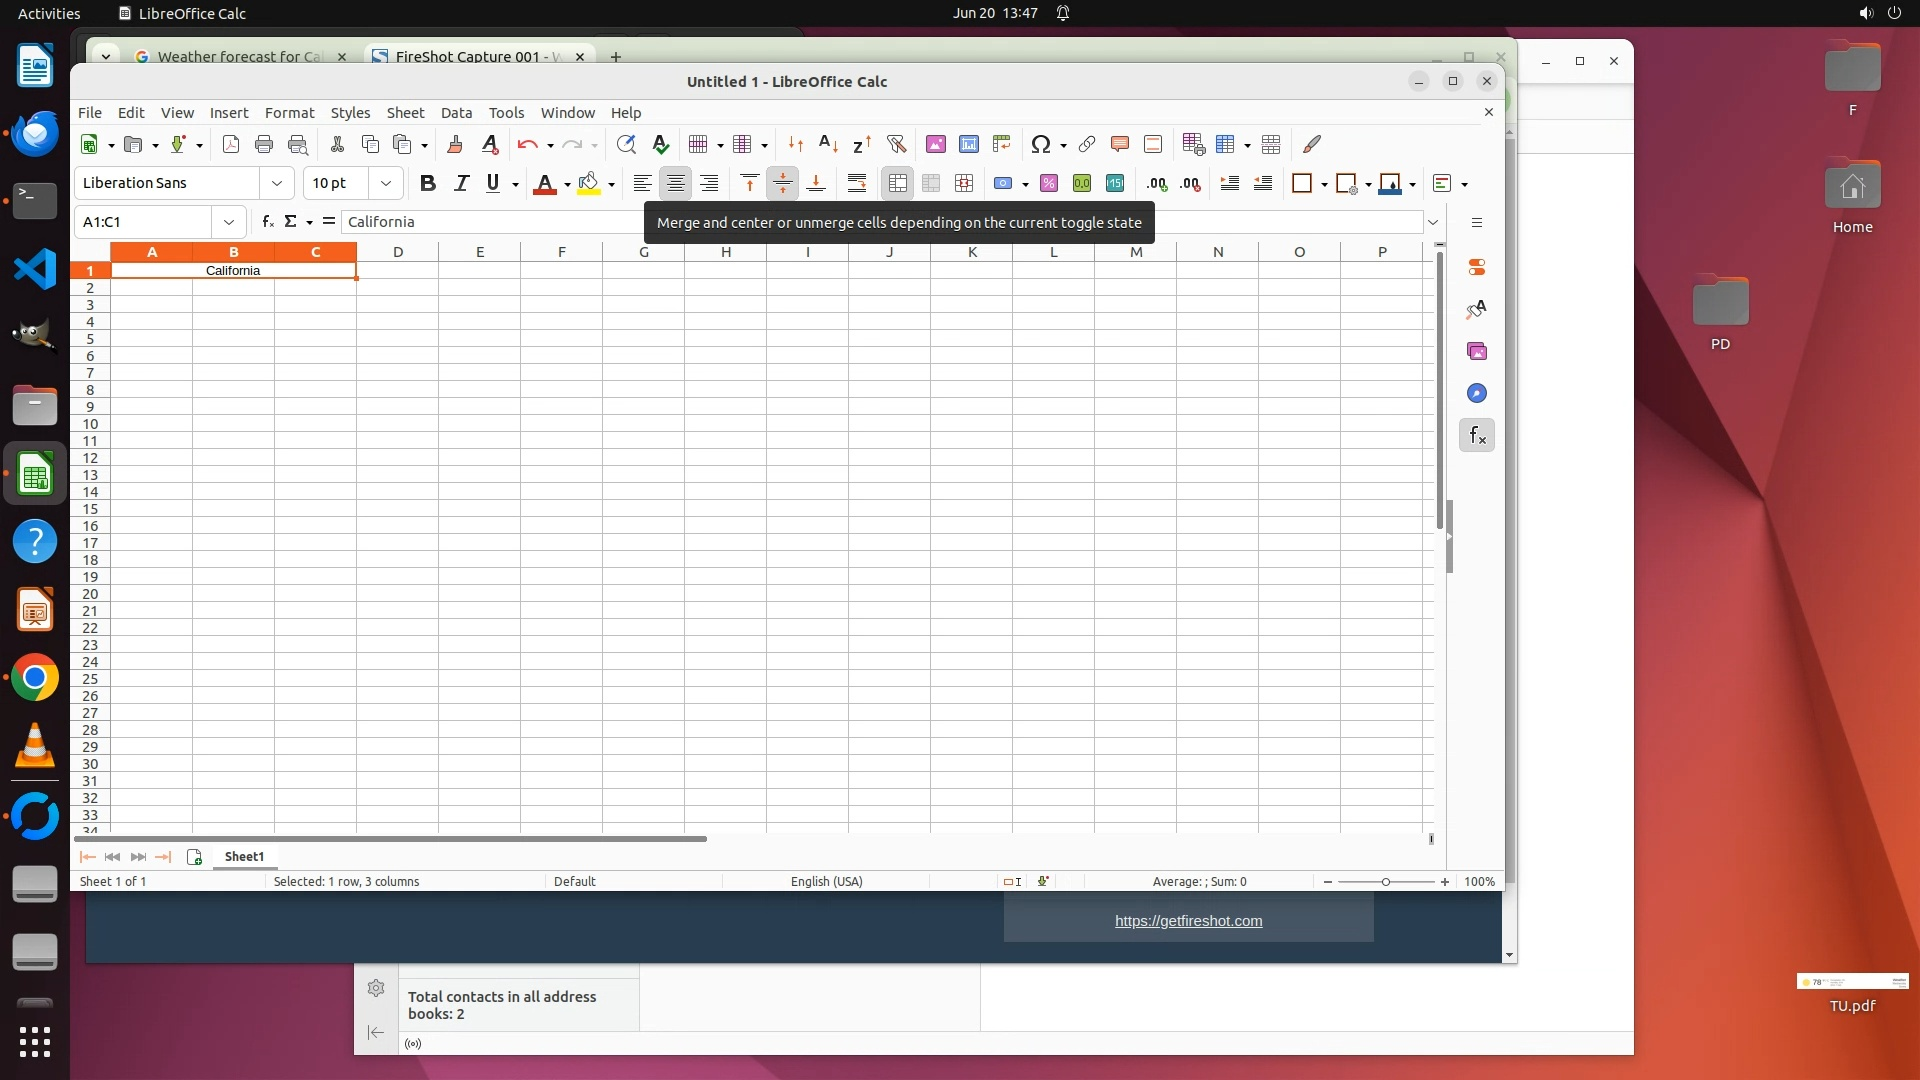Open the Navigator sidebar panel
The image size is (1920, 1080).
click(x=1476, y=393)
